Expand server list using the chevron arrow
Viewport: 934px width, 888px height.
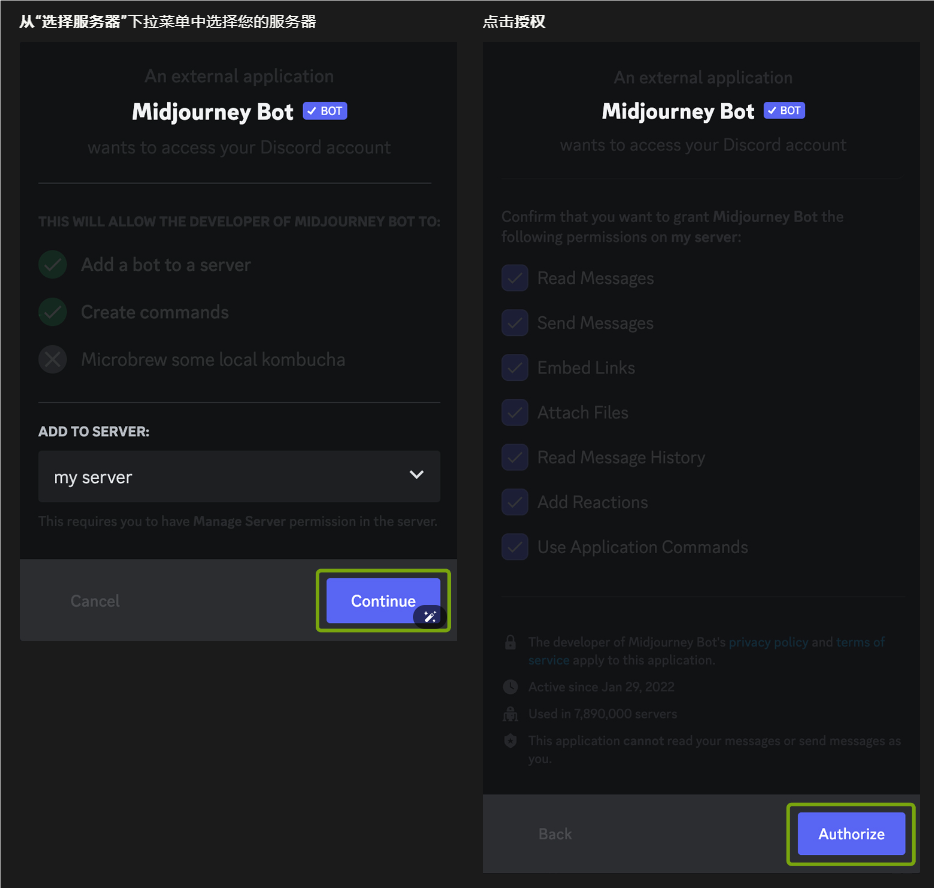pyautogui.click(x=416, y=475)
